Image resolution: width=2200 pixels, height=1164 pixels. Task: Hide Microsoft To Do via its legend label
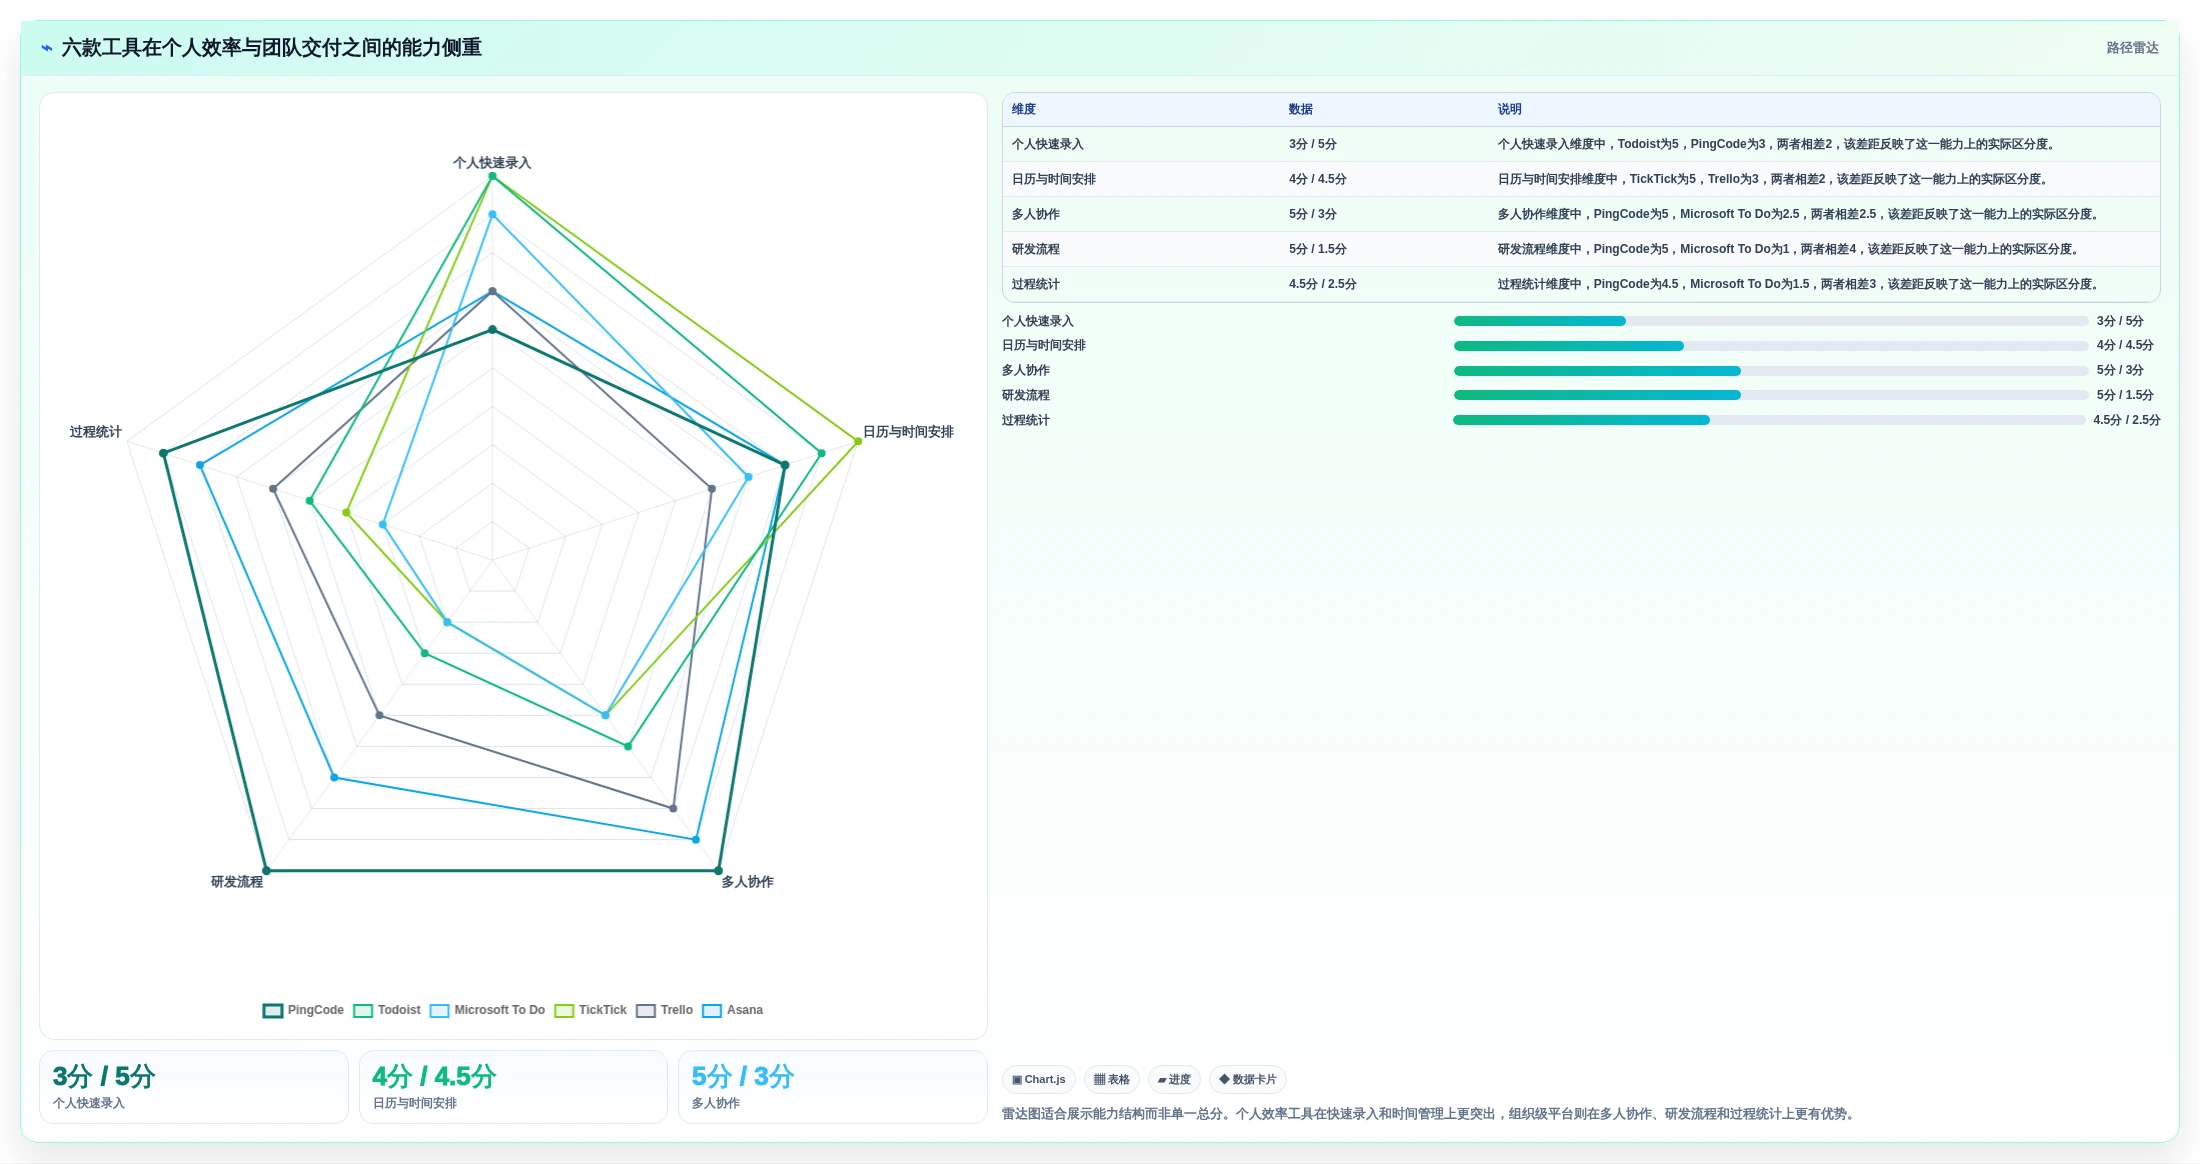pyautogui.click(x=500, y=1010)
